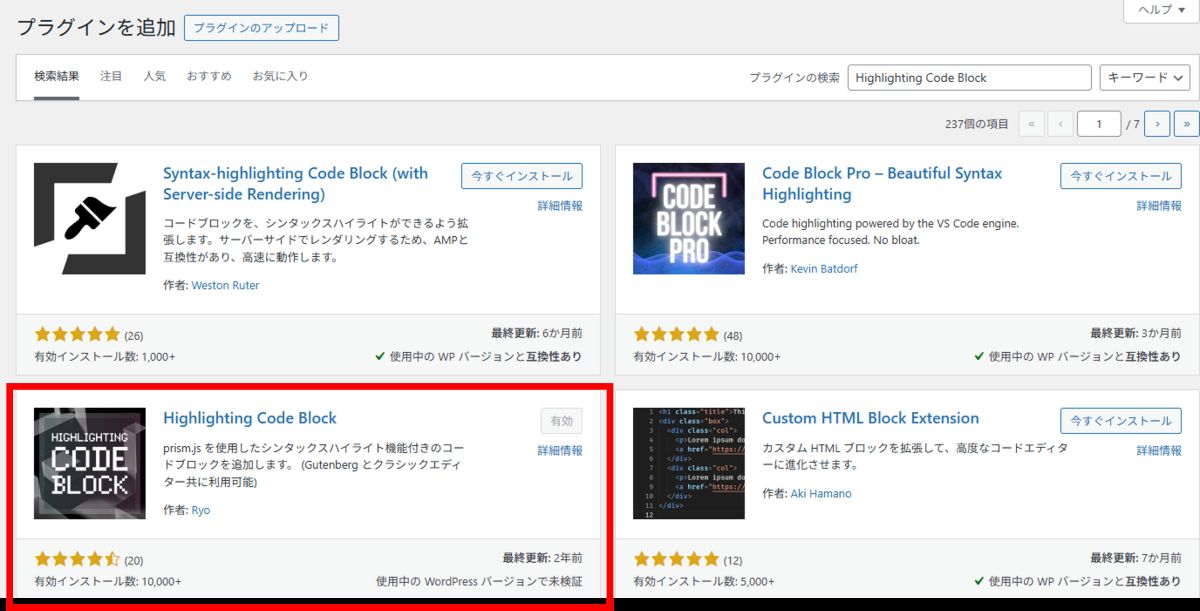Image resolution: width=1200 pixels, height=611 pixels.
Task: Install Custom HTML Block Extension plugin
Action: pyautogui.click(x=1120, y=421)
